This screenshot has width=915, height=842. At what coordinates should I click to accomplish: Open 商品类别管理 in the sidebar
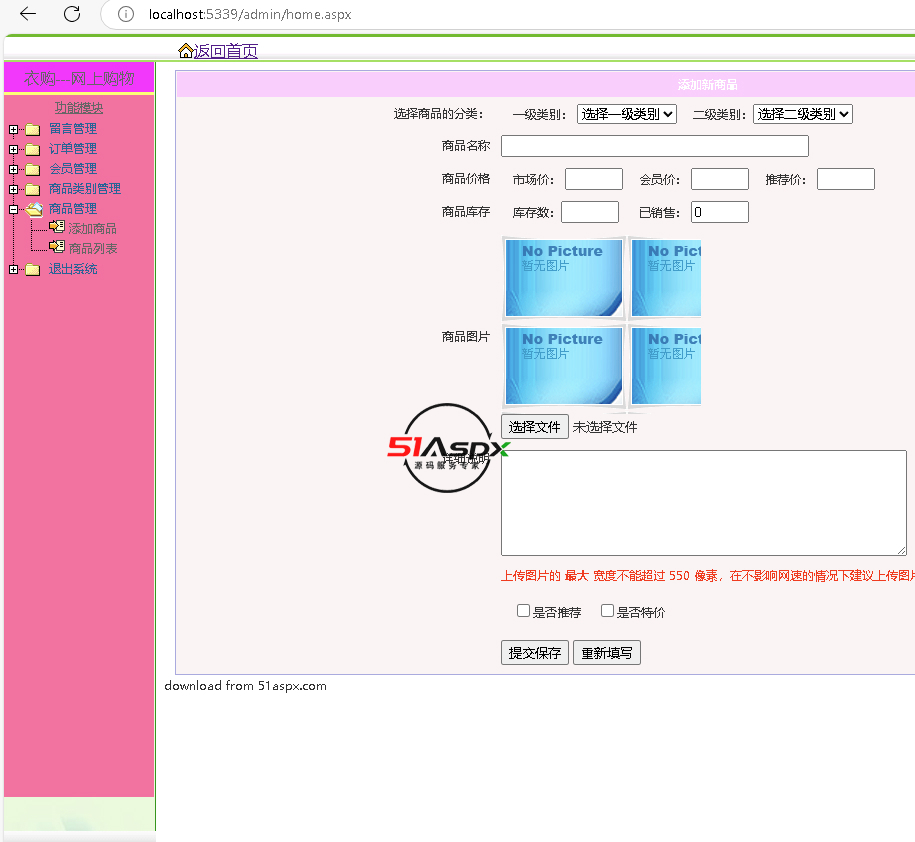pos(85,188)
